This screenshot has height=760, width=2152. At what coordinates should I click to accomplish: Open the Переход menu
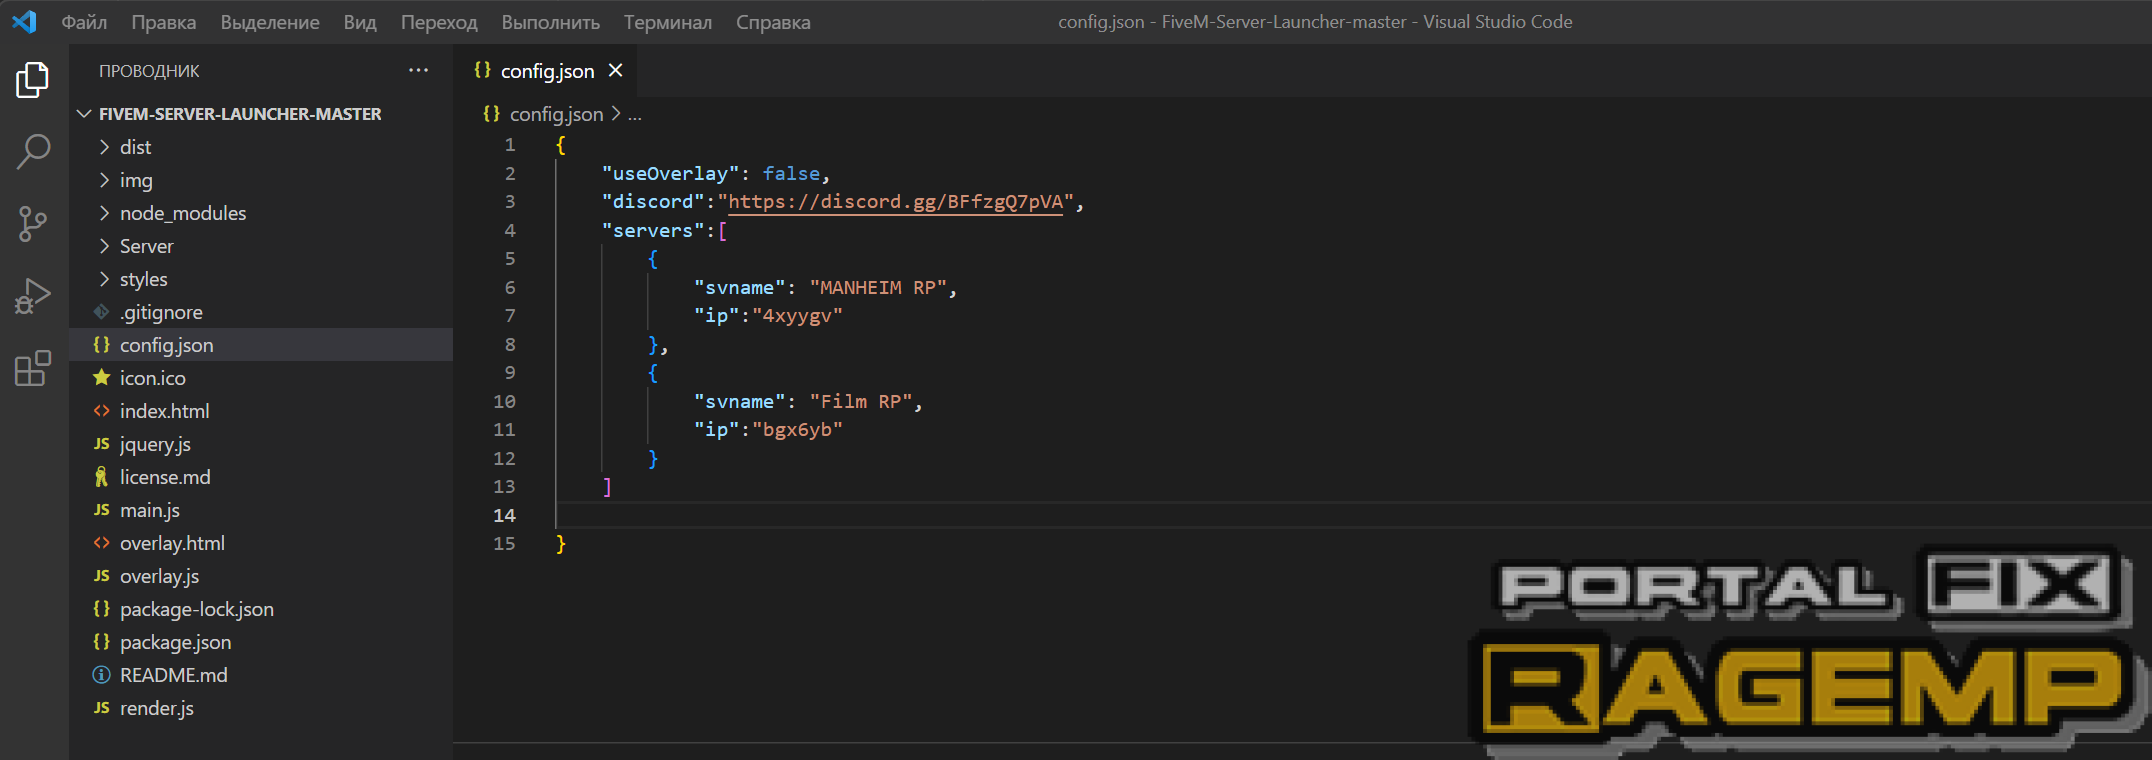pos(439,22)
